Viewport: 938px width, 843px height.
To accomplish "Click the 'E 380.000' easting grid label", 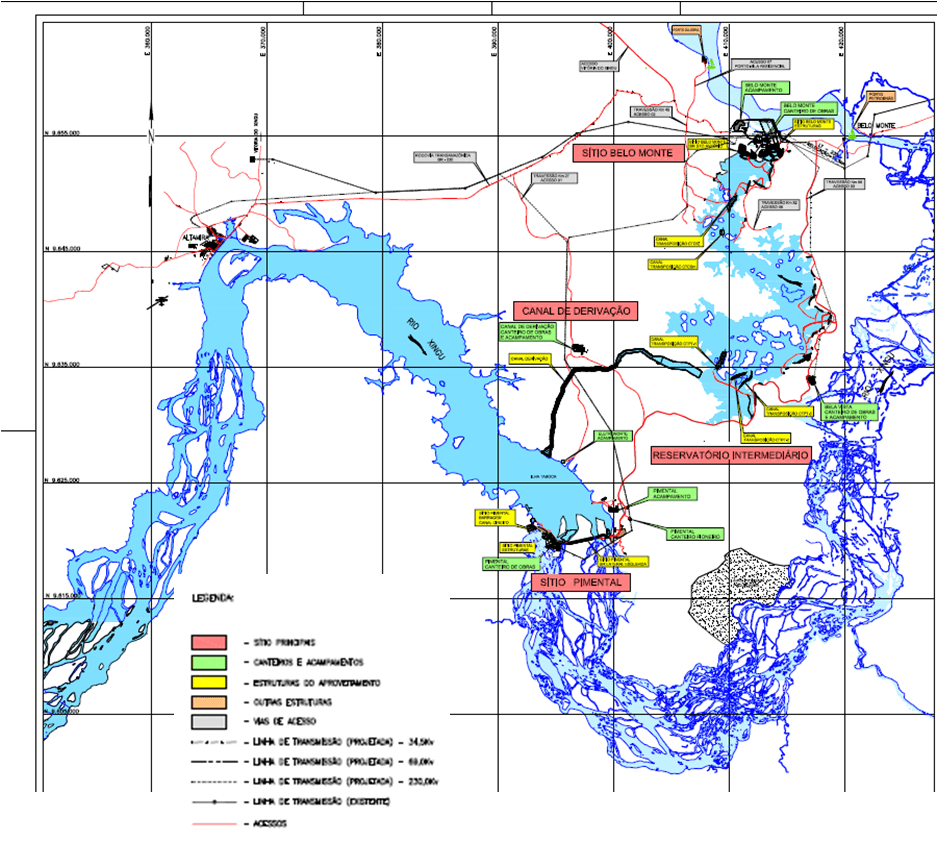I will tap(379, 41).
